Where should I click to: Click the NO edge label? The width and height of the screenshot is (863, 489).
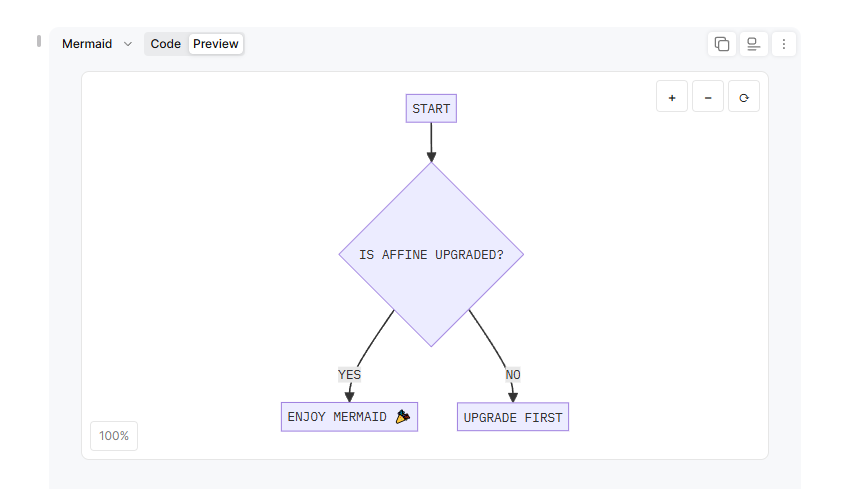513,375
